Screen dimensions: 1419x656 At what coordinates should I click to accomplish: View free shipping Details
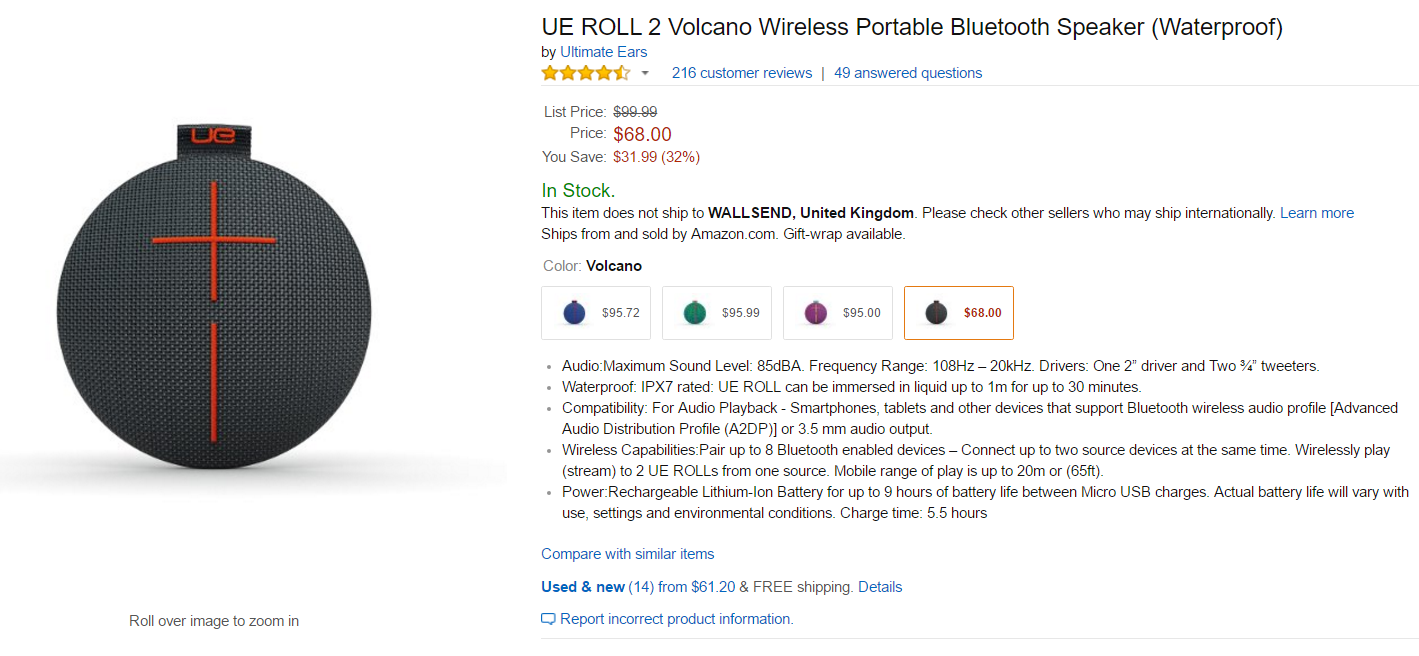coord(880,587)
